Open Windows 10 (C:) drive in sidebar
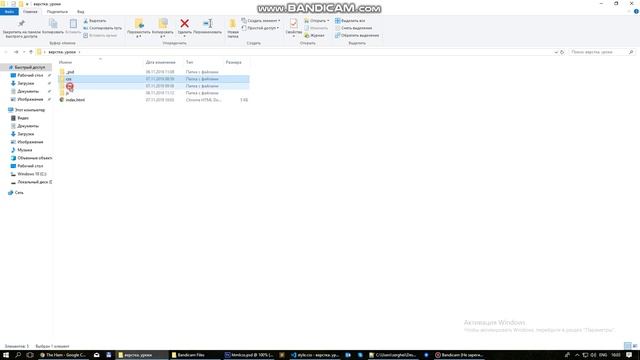The image size is (640, 360). point(31,174)
